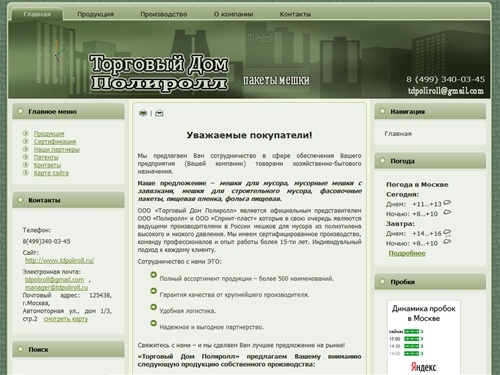
Task: Click the Яндекс traffic widget
Action: [424, 337]
